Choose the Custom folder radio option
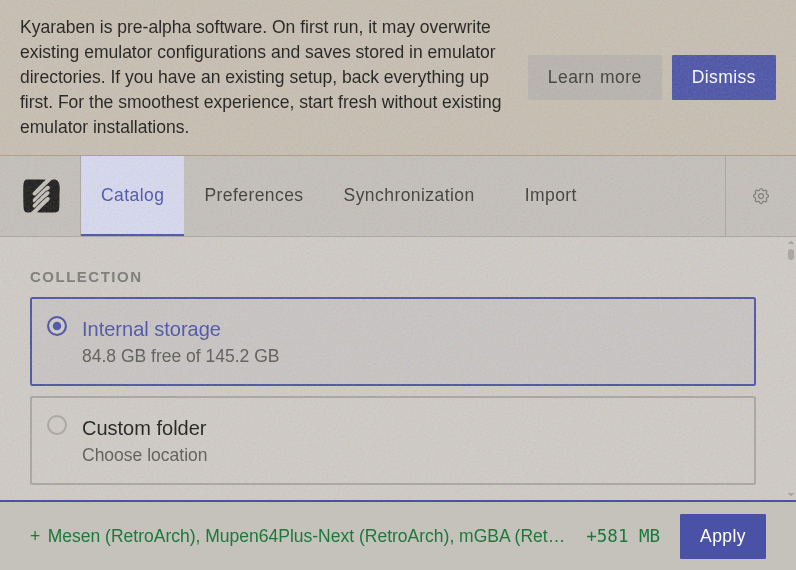The image size is (796, 570). tap(57, 425)
